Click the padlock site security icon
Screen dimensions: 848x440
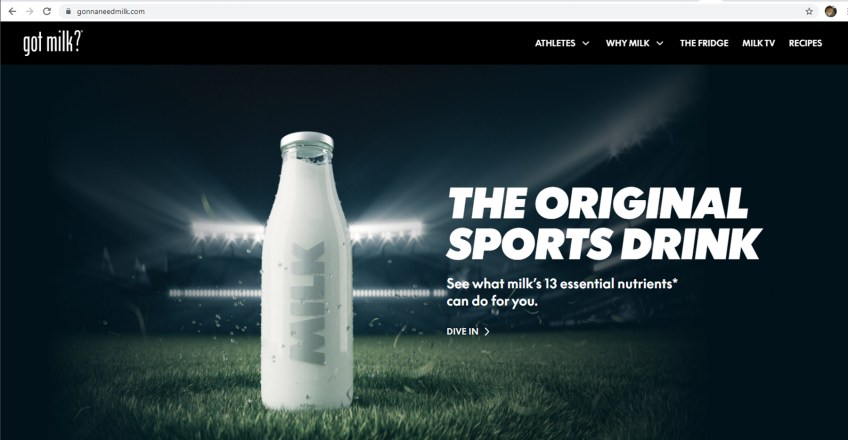pyautogui.click(x=68, y=11)
